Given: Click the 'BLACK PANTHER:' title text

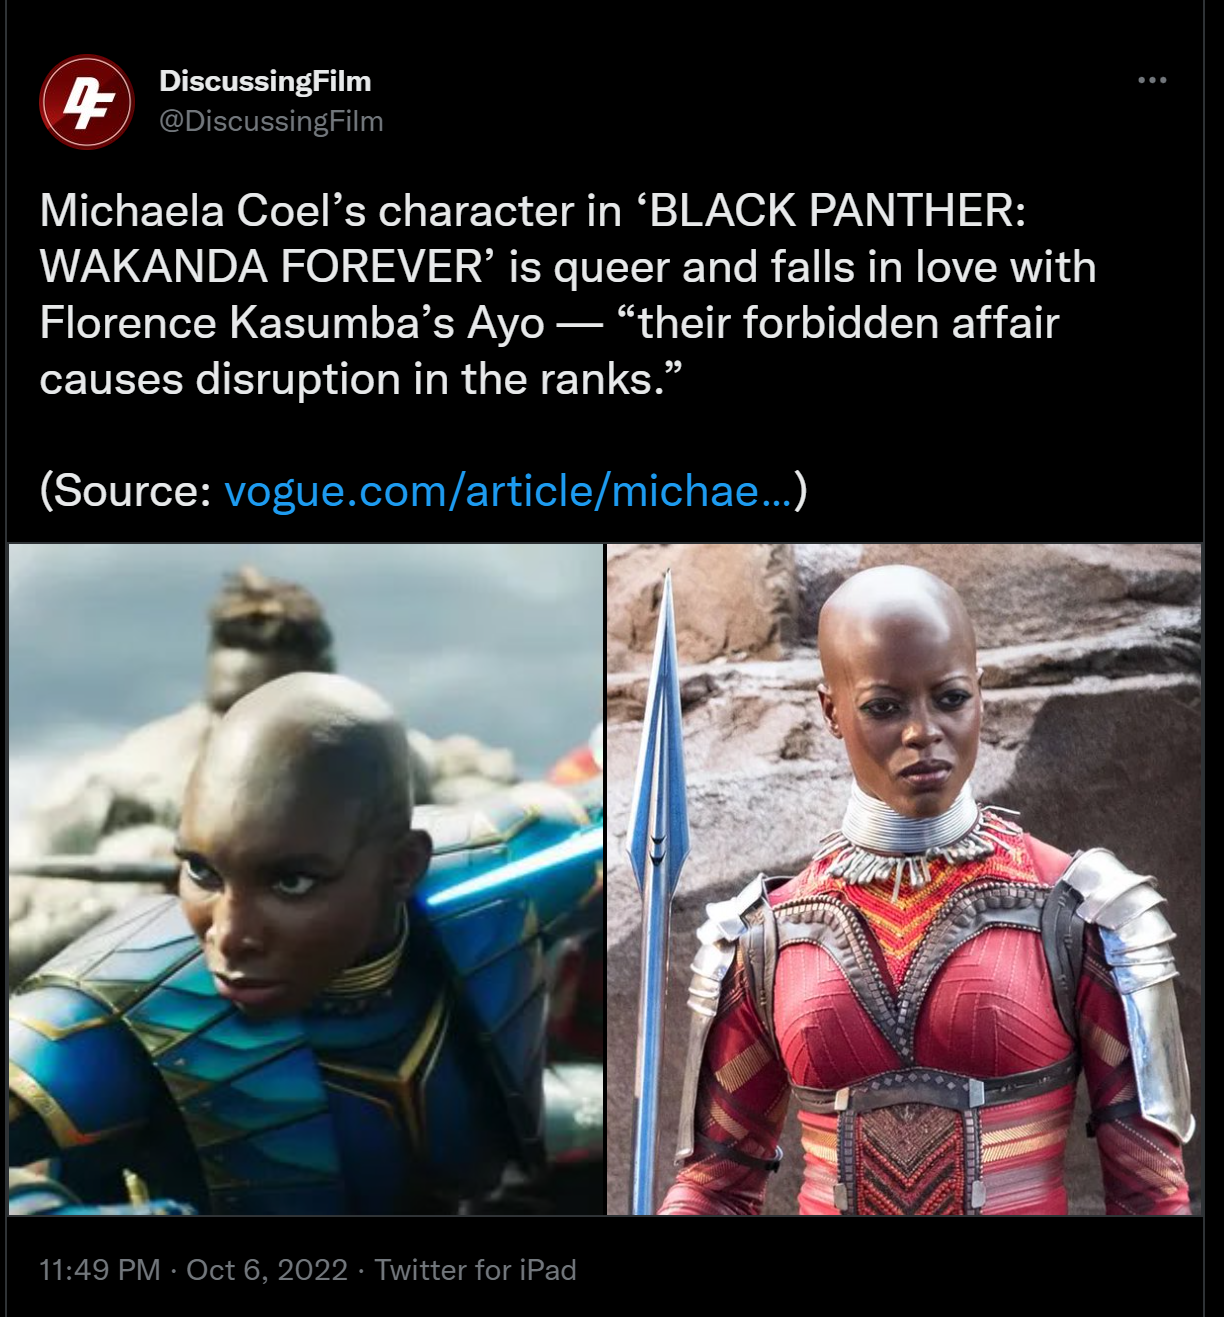Looking at the screenshot, I should 832,211.
